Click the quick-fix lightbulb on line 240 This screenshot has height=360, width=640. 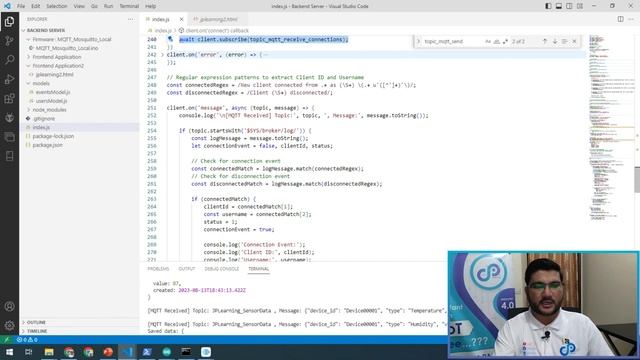coord(170,39)
